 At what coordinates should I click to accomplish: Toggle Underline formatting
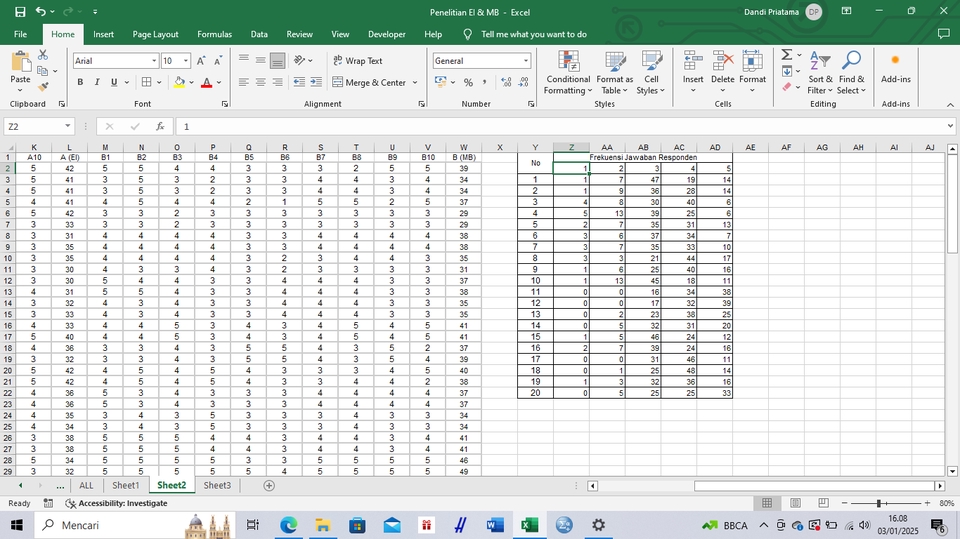click(x=114, y=82)
